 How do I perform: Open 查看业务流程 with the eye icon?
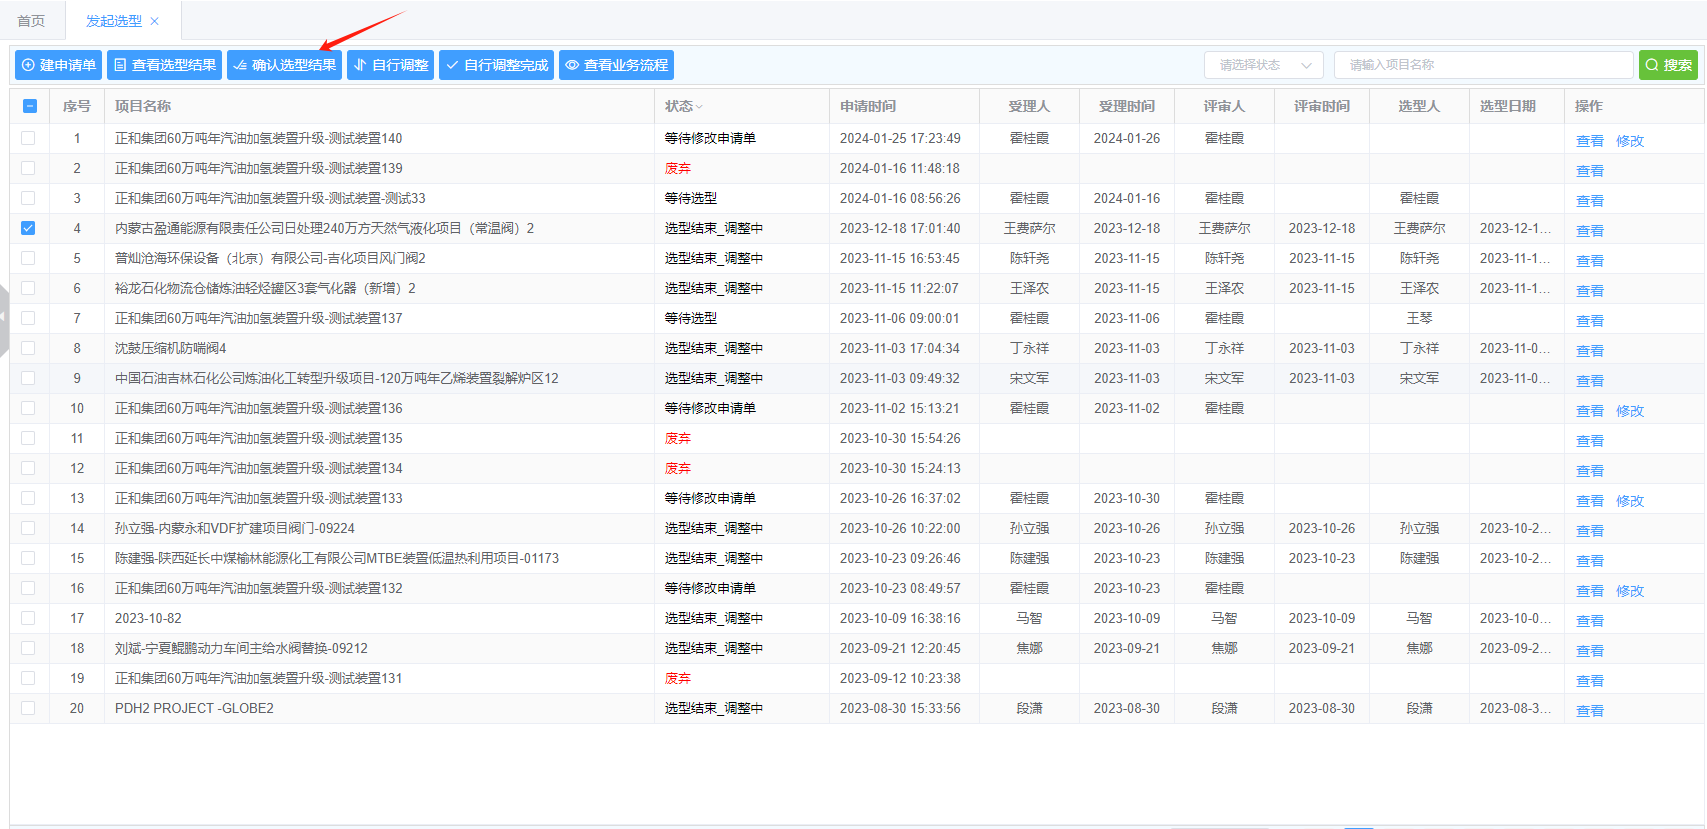(616, 65)
